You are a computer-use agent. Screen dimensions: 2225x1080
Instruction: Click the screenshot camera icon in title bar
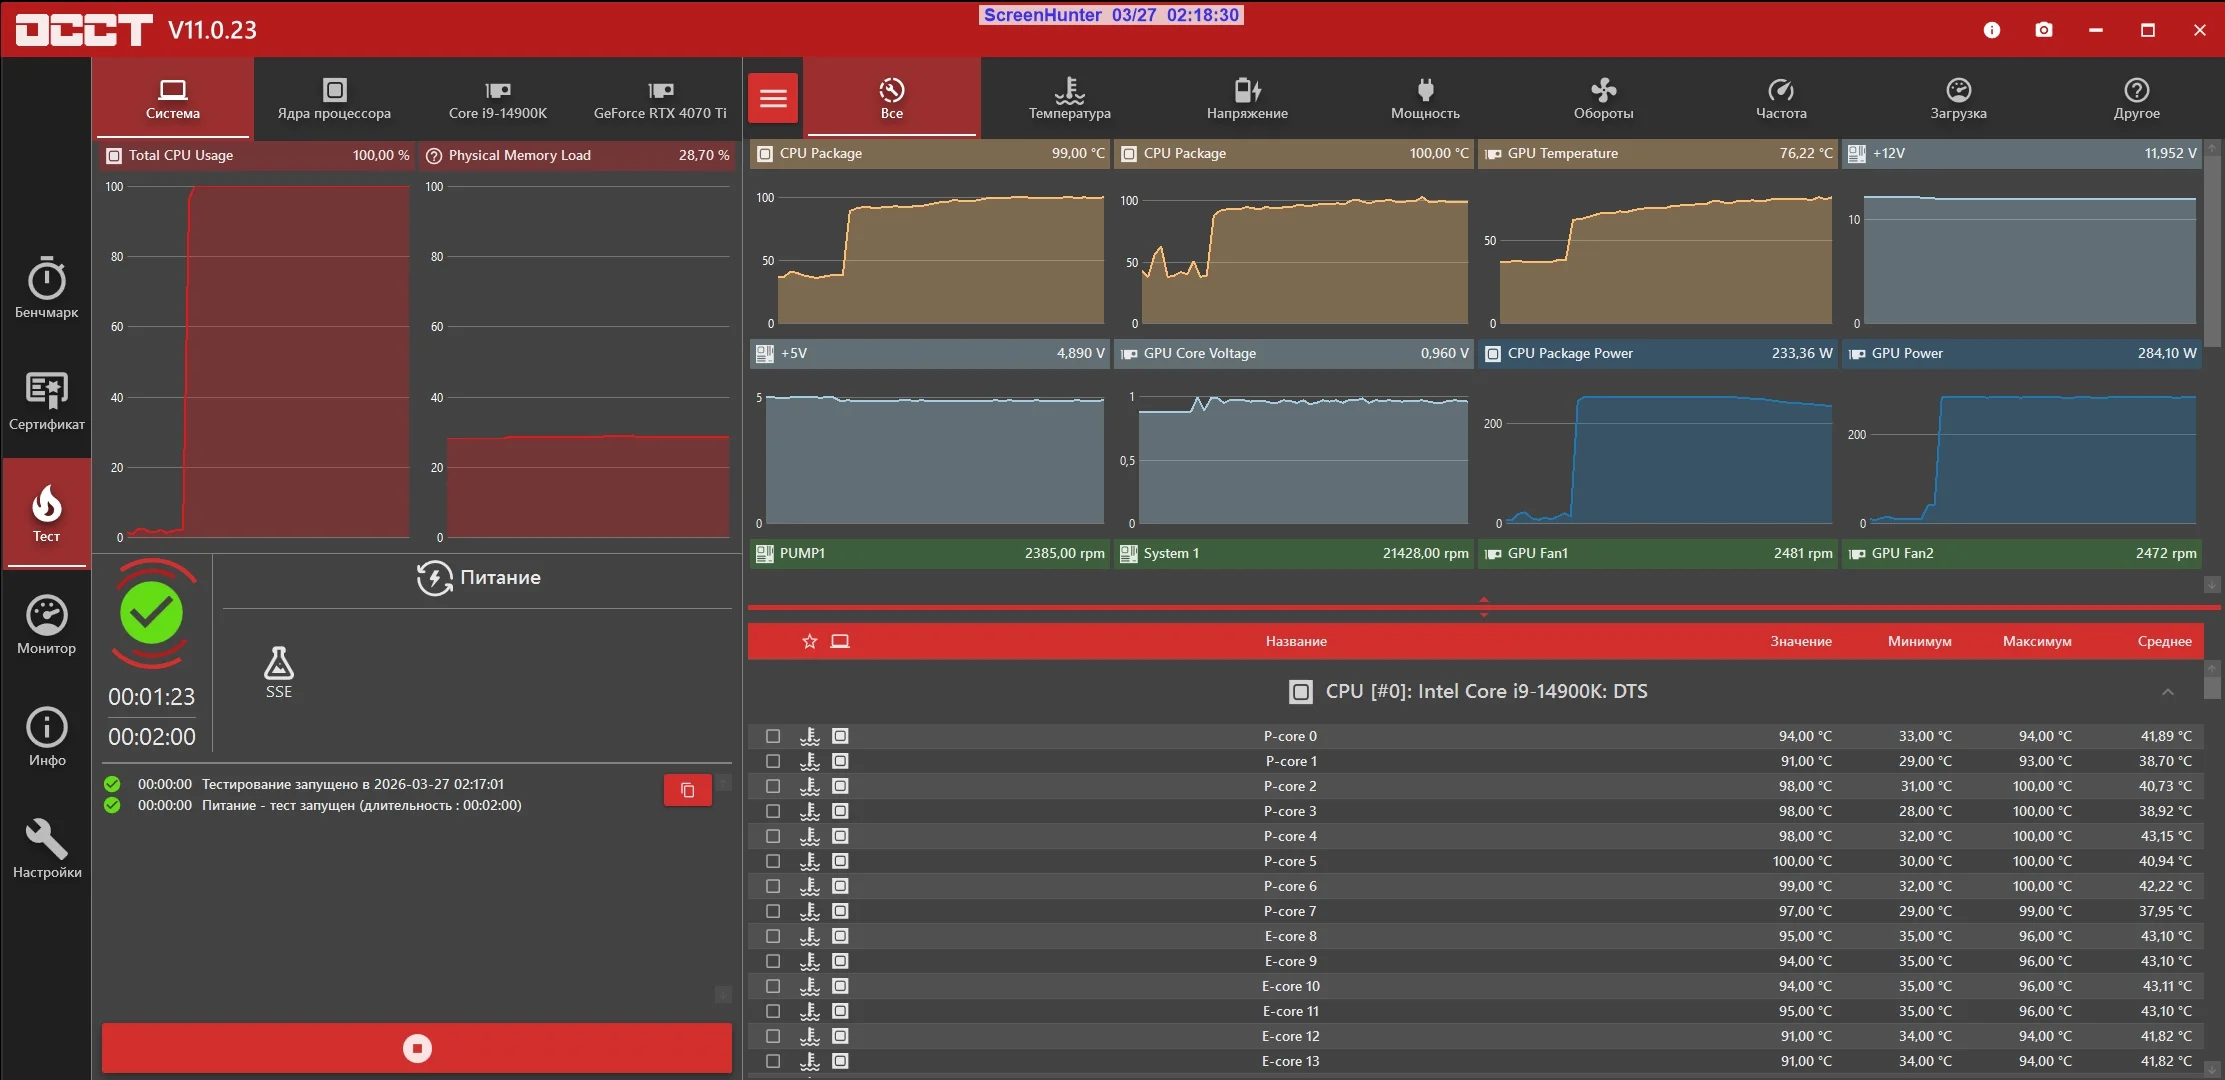(x=2044, y=30)
